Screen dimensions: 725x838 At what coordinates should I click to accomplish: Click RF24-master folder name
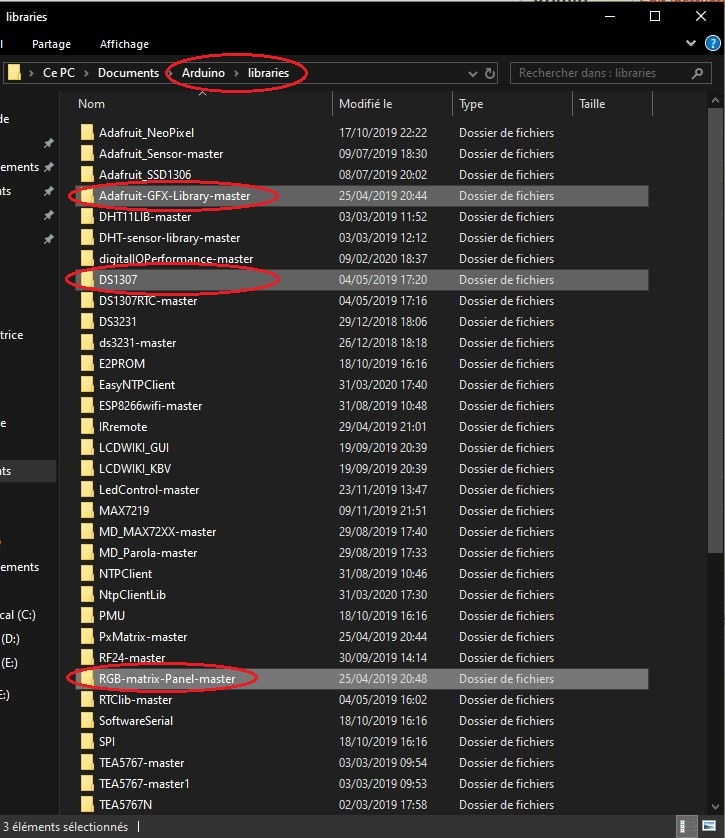(x=132, y=657)
